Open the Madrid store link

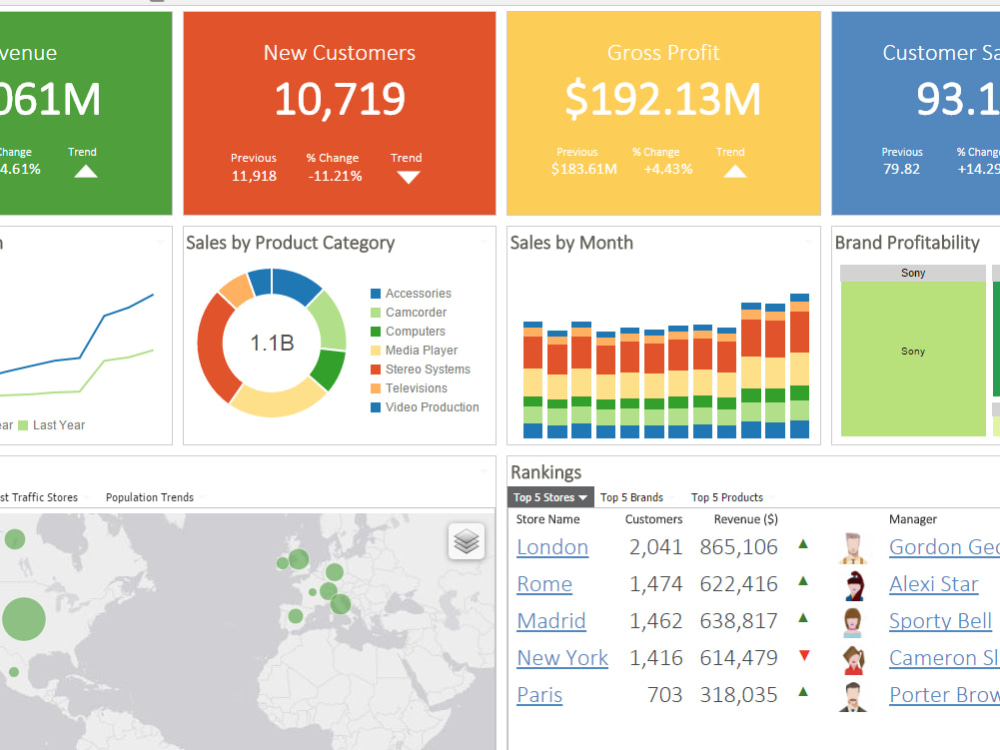(551, 621)
